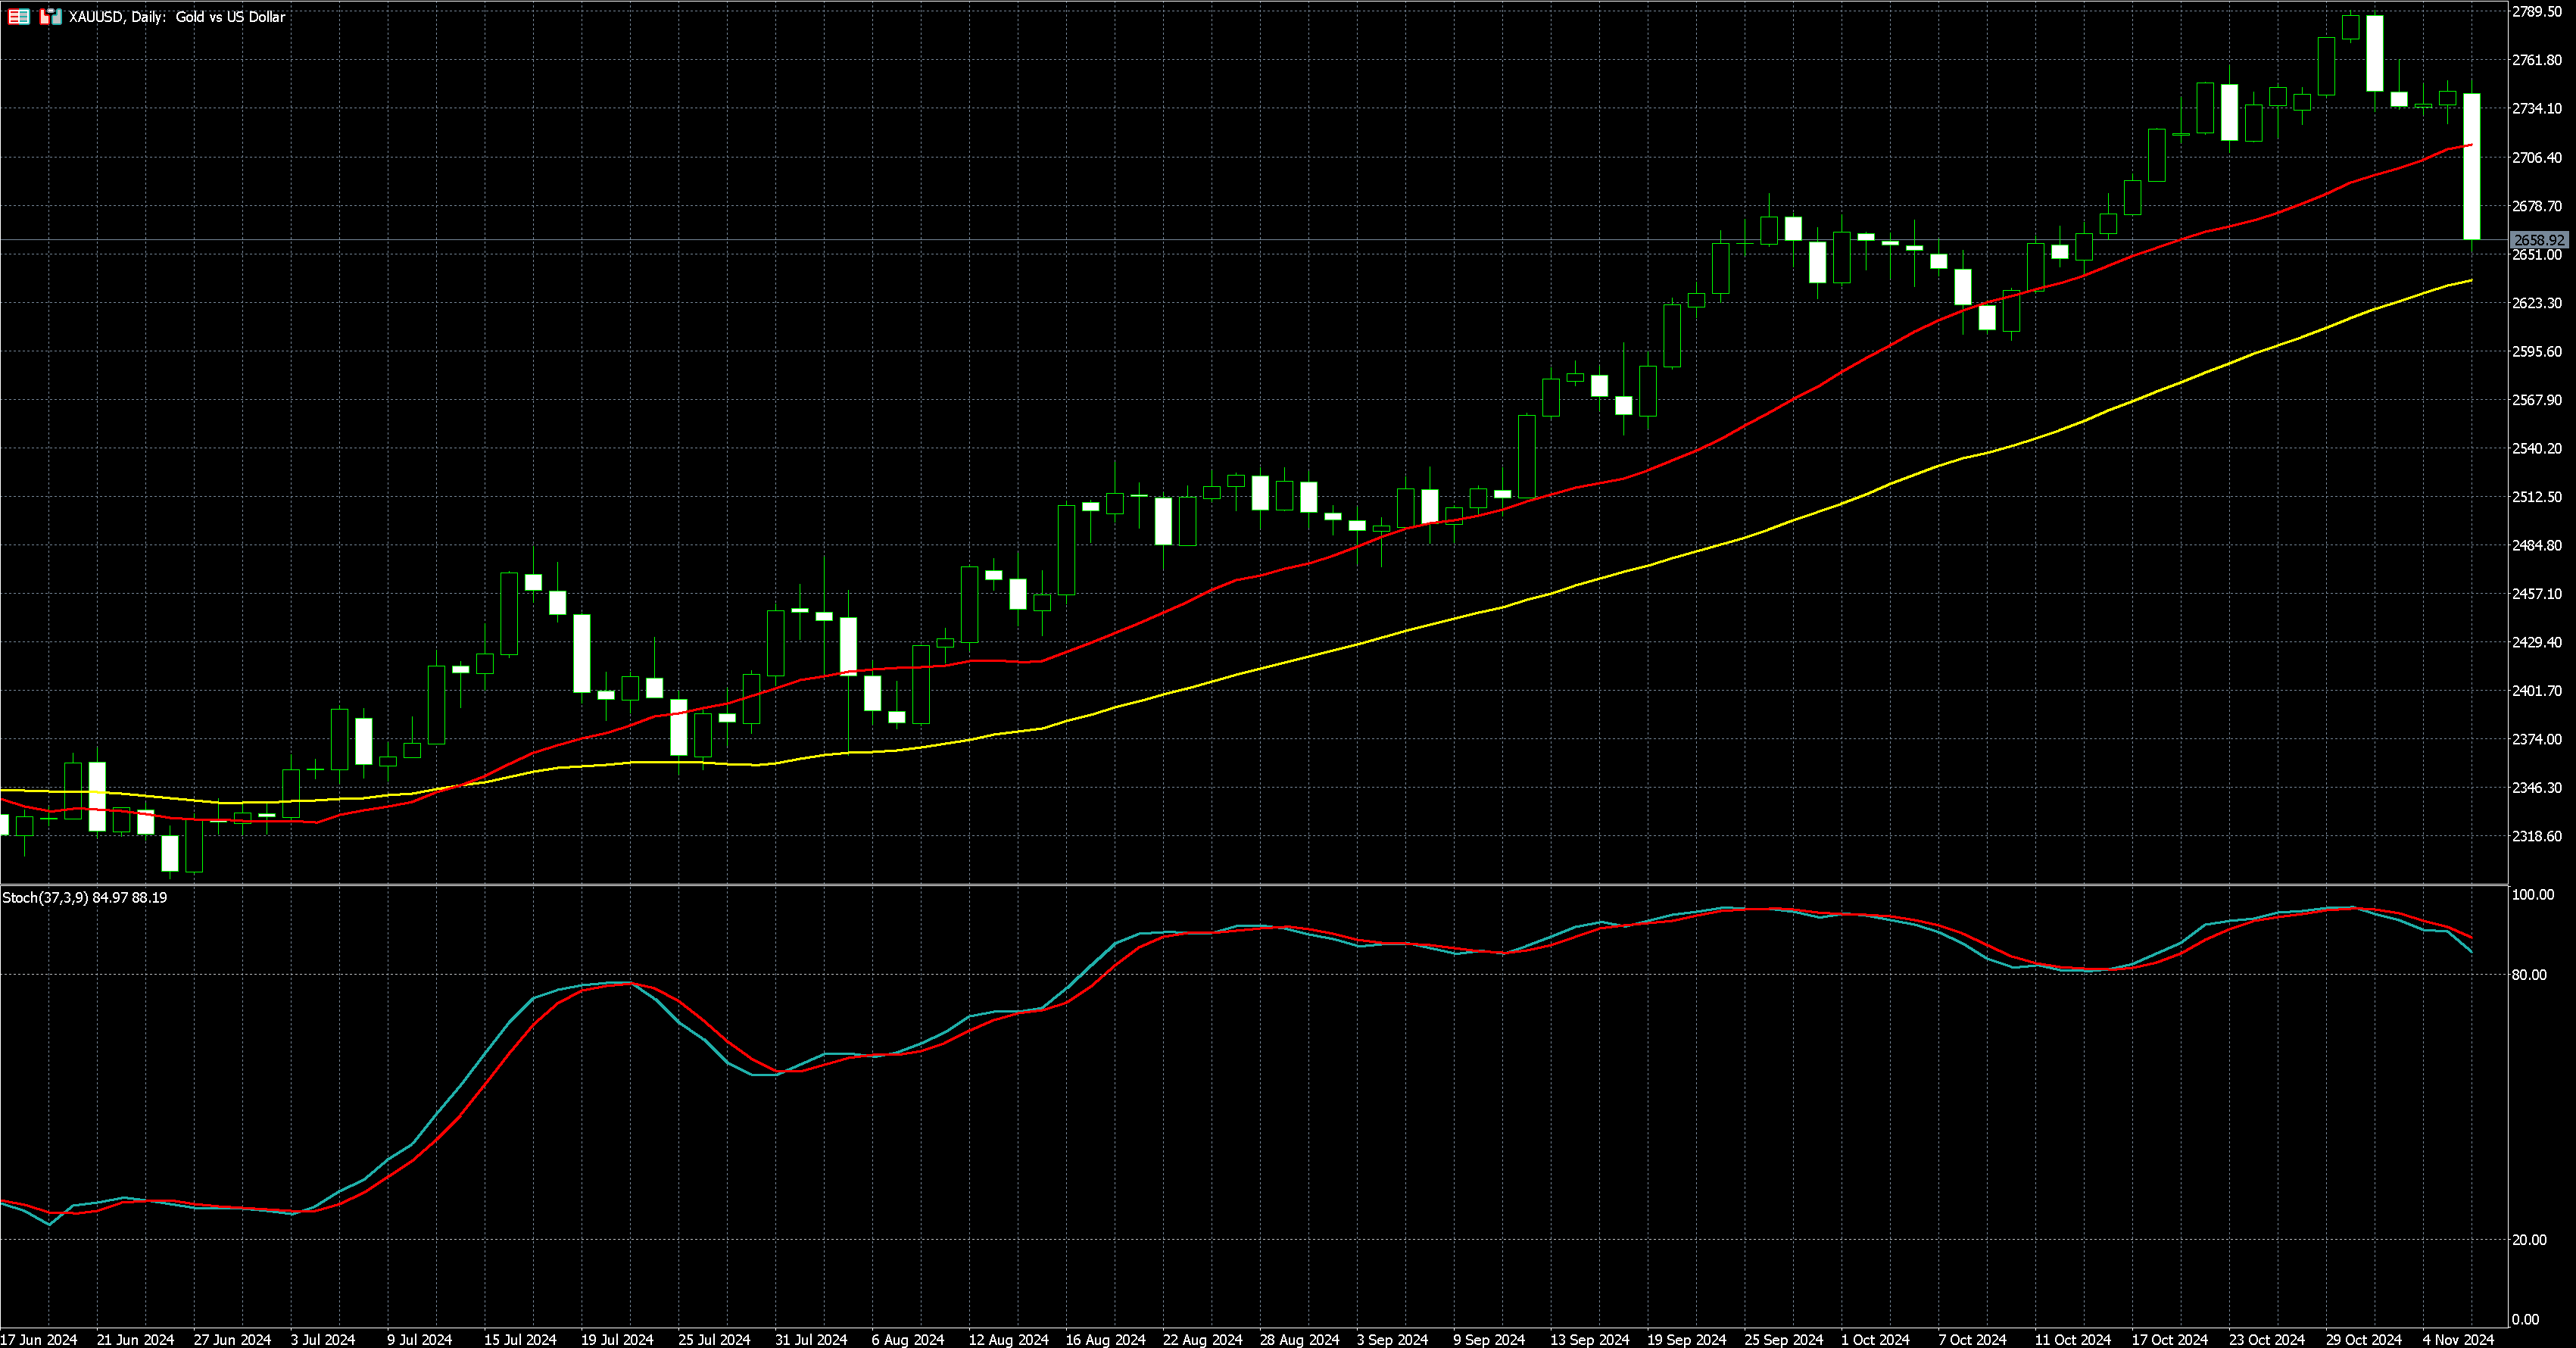Click the divider between chart and stochastic panel
2576x1348 pixels.
point(1250,885)
